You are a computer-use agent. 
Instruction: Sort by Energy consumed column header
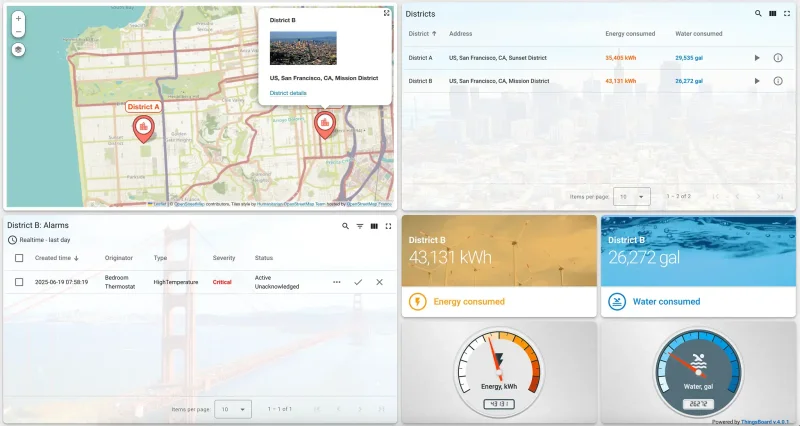(x=630, y=34)
